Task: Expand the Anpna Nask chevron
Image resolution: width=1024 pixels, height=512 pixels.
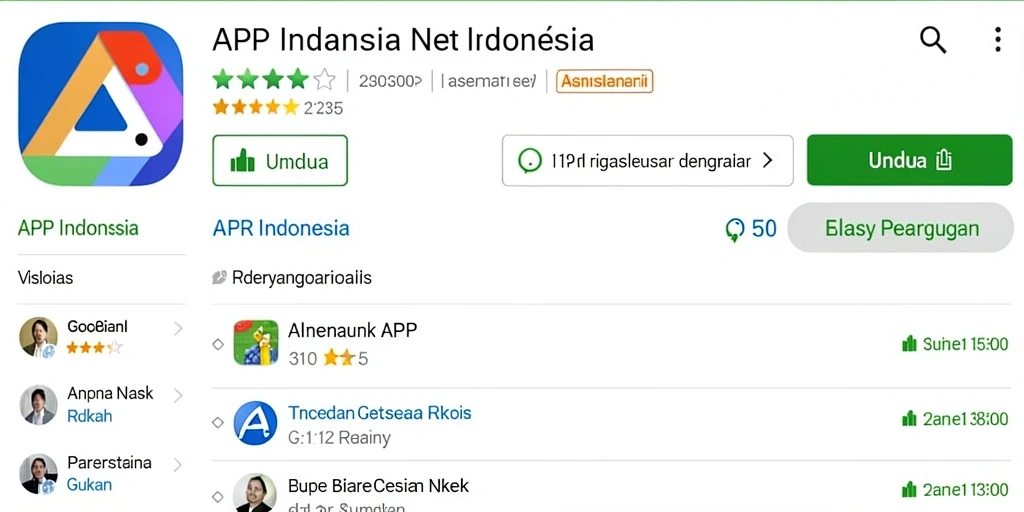Action: (178, 395)
